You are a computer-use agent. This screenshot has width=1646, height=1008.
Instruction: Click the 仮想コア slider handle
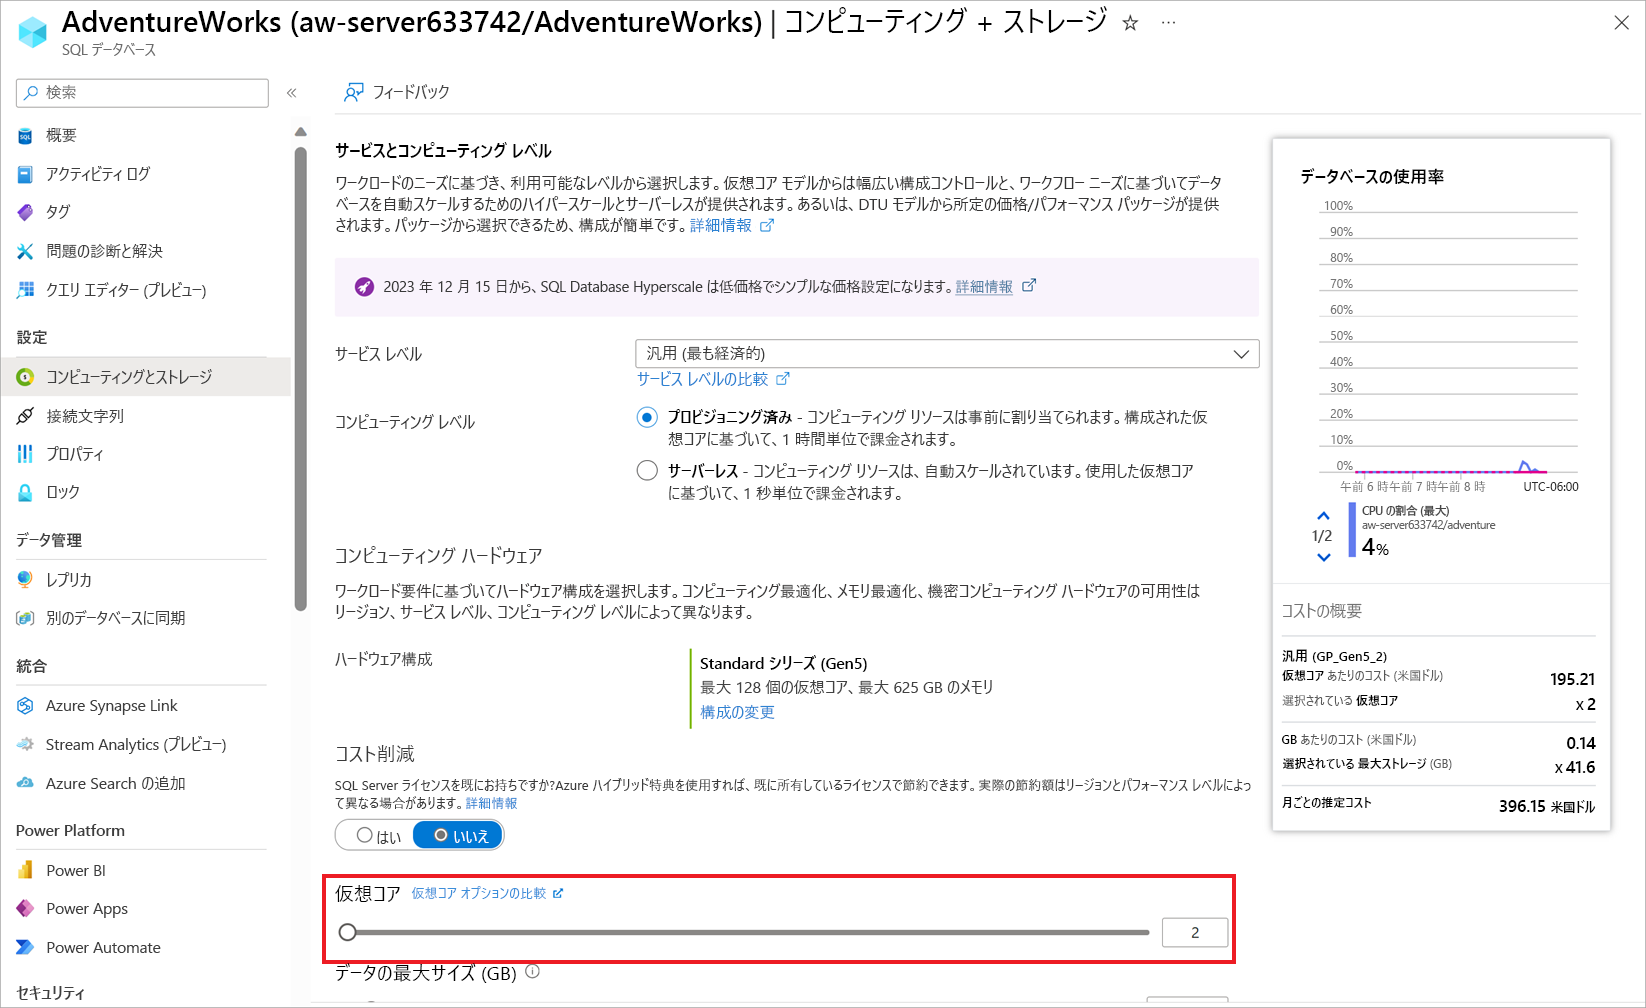click(x=347, y=932)
